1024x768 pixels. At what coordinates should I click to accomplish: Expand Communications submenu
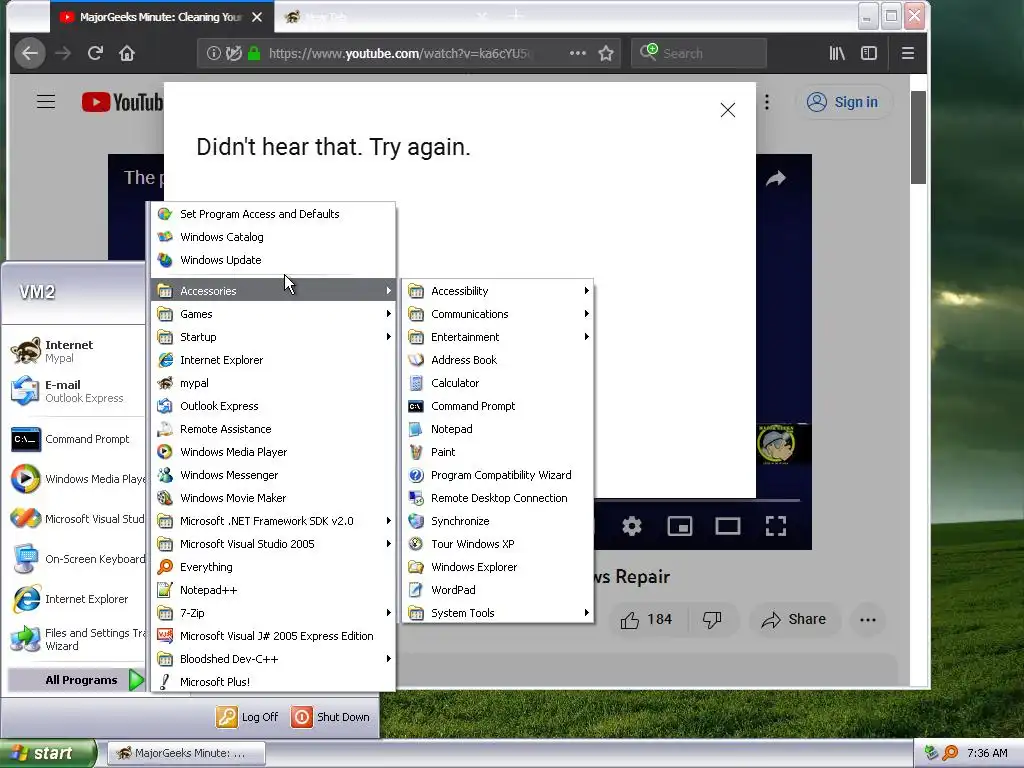tap(497, 314)
